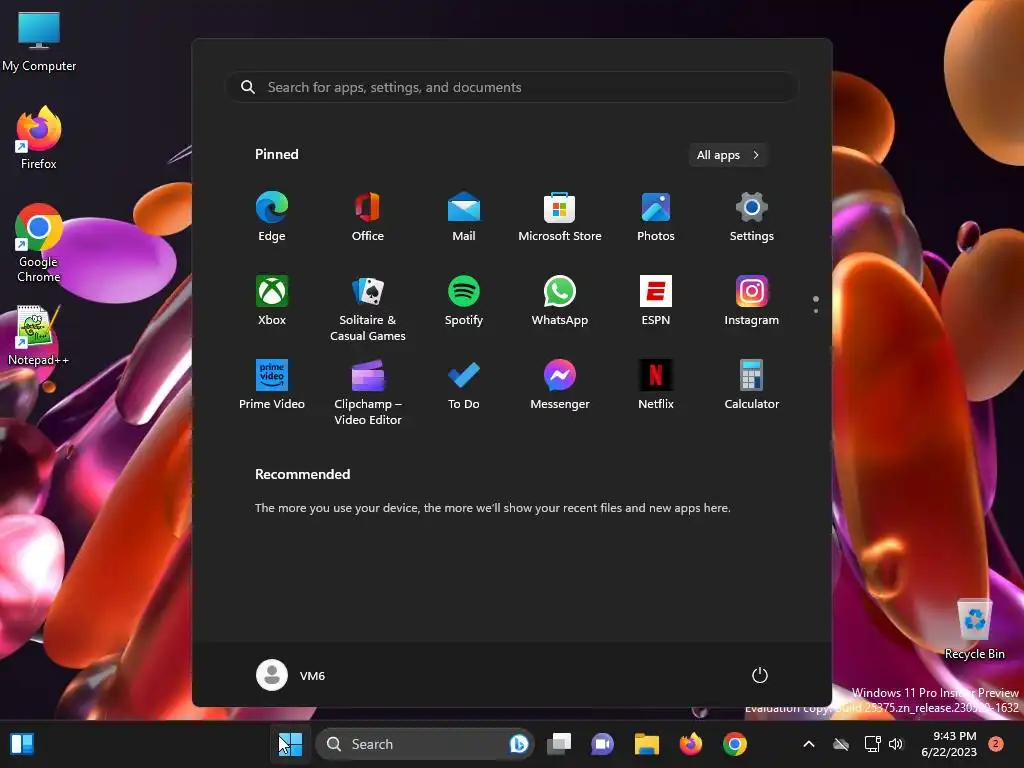Open Settings from pinned apps
The height and width of the screenshot is (768, 1024).
pos(752,217)
